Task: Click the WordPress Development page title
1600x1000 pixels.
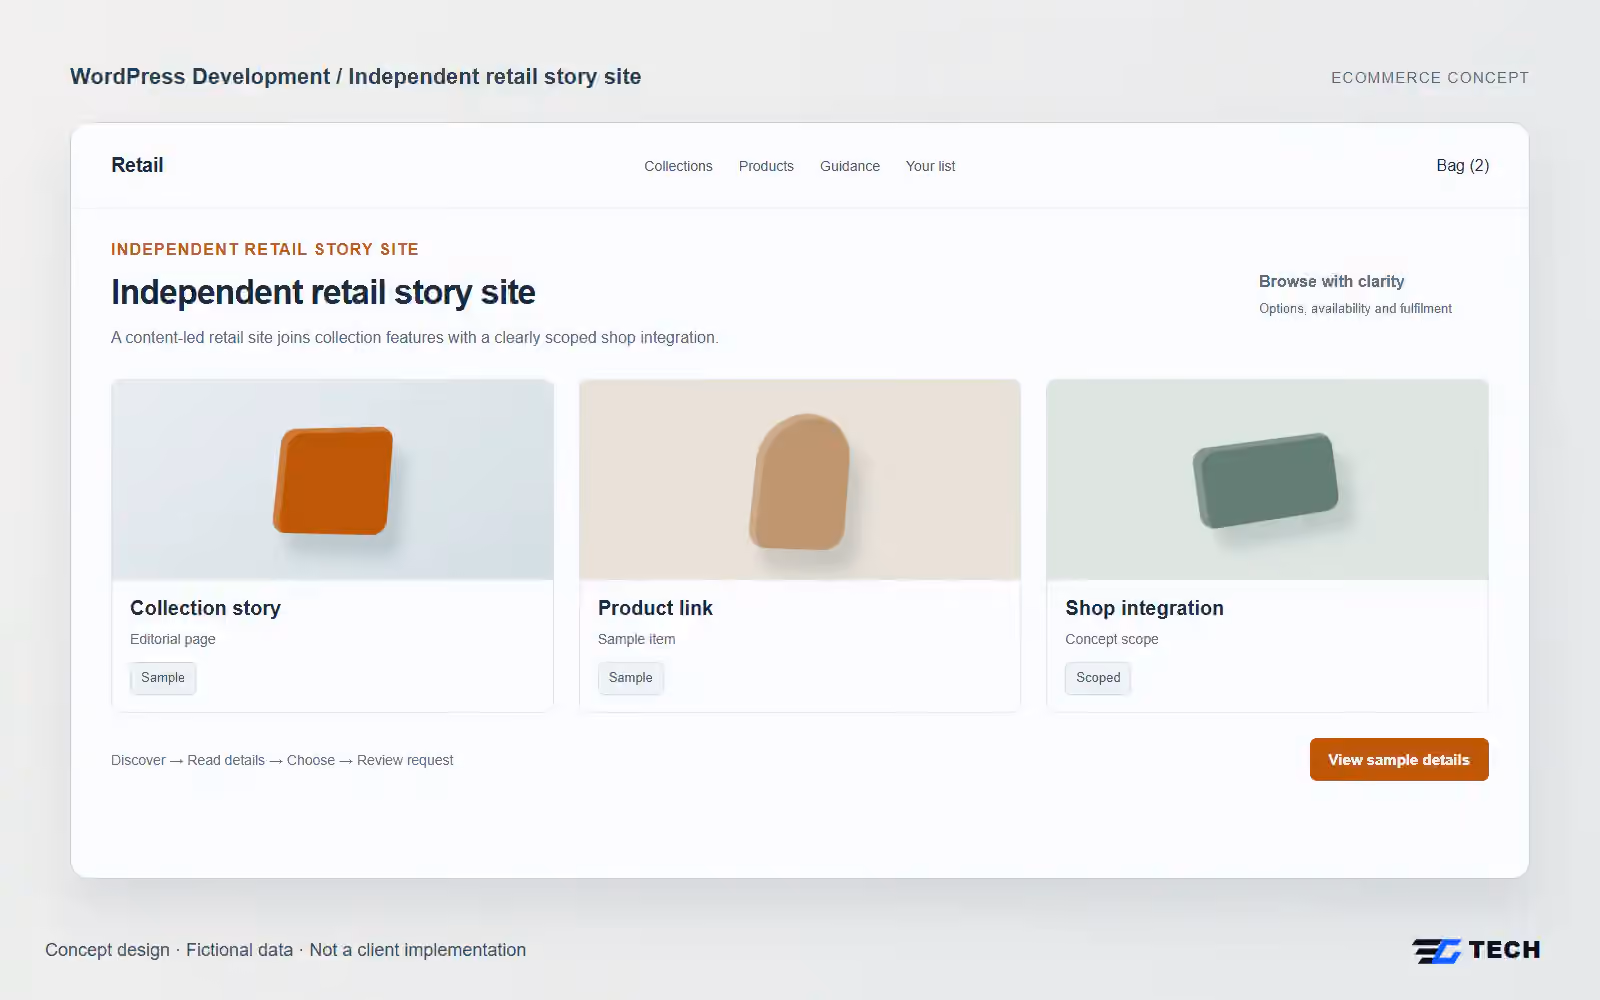Action: click(x=355, y=77)
